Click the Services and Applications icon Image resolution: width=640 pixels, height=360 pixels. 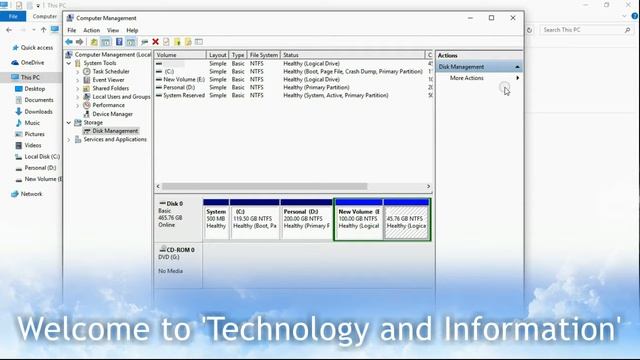[78, 140]
